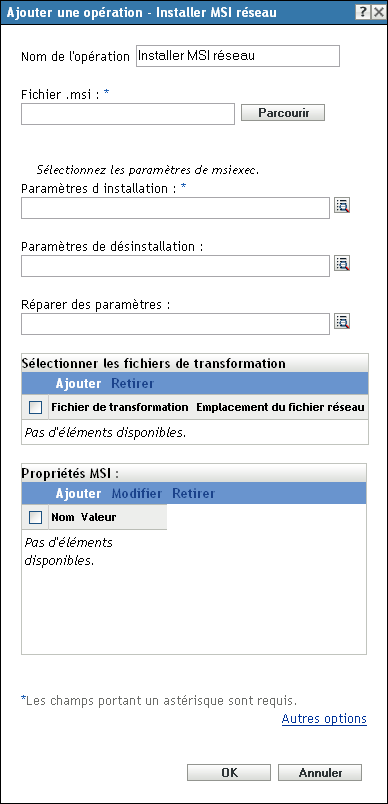Focus the Paramètres de désinstallation field
388x804 pixels.
point(175,266)
